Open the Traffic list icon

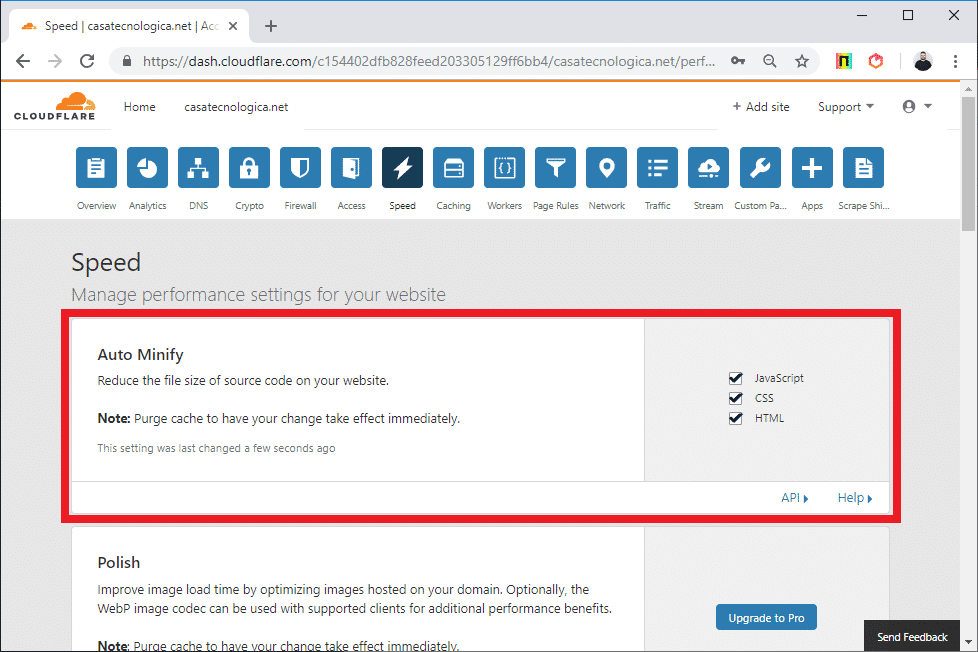[x=657, y=167]
